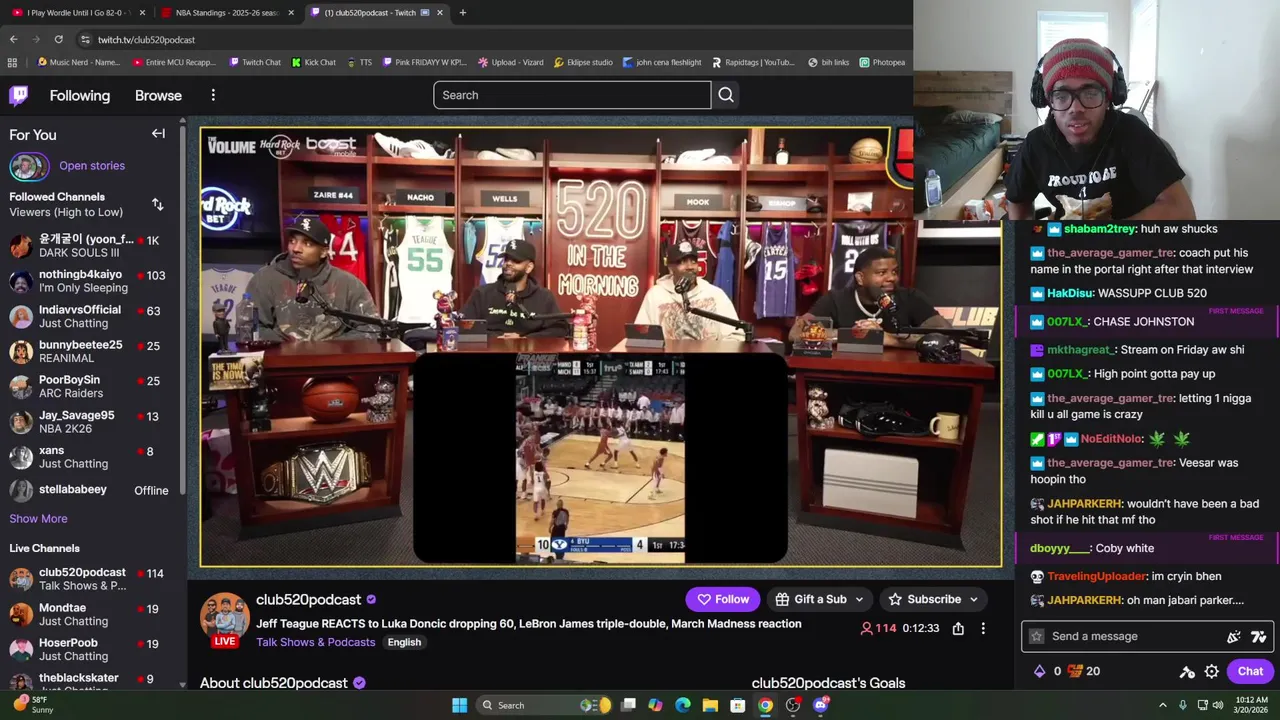The height and width of the screenshot is (720, 1280).
Task: Click the star icon in chat input
Action: click(x=1037, y=636)
